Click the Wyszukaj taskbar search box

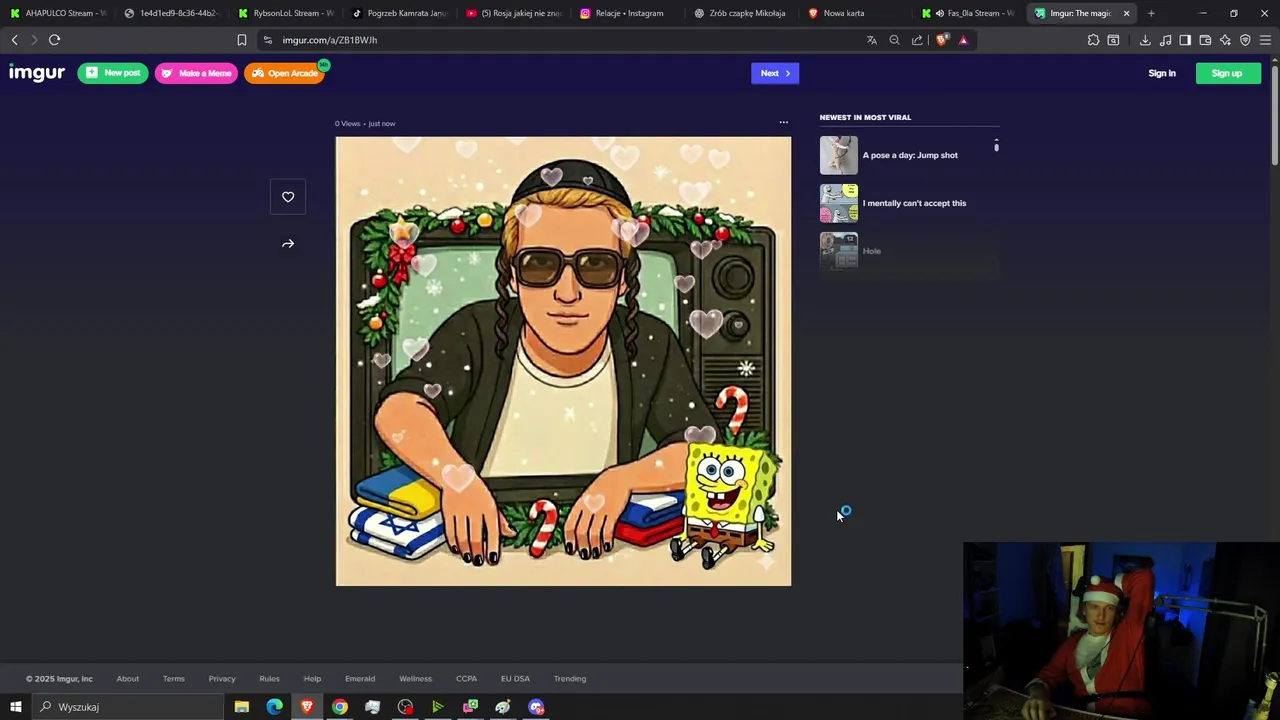(x=128, y=707)
